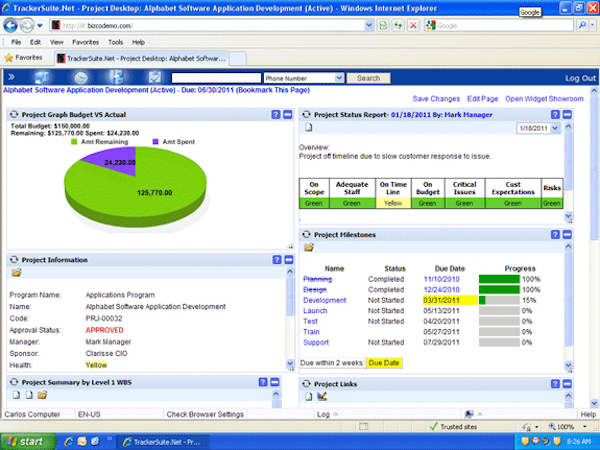Open the View menu

[57, 42]
